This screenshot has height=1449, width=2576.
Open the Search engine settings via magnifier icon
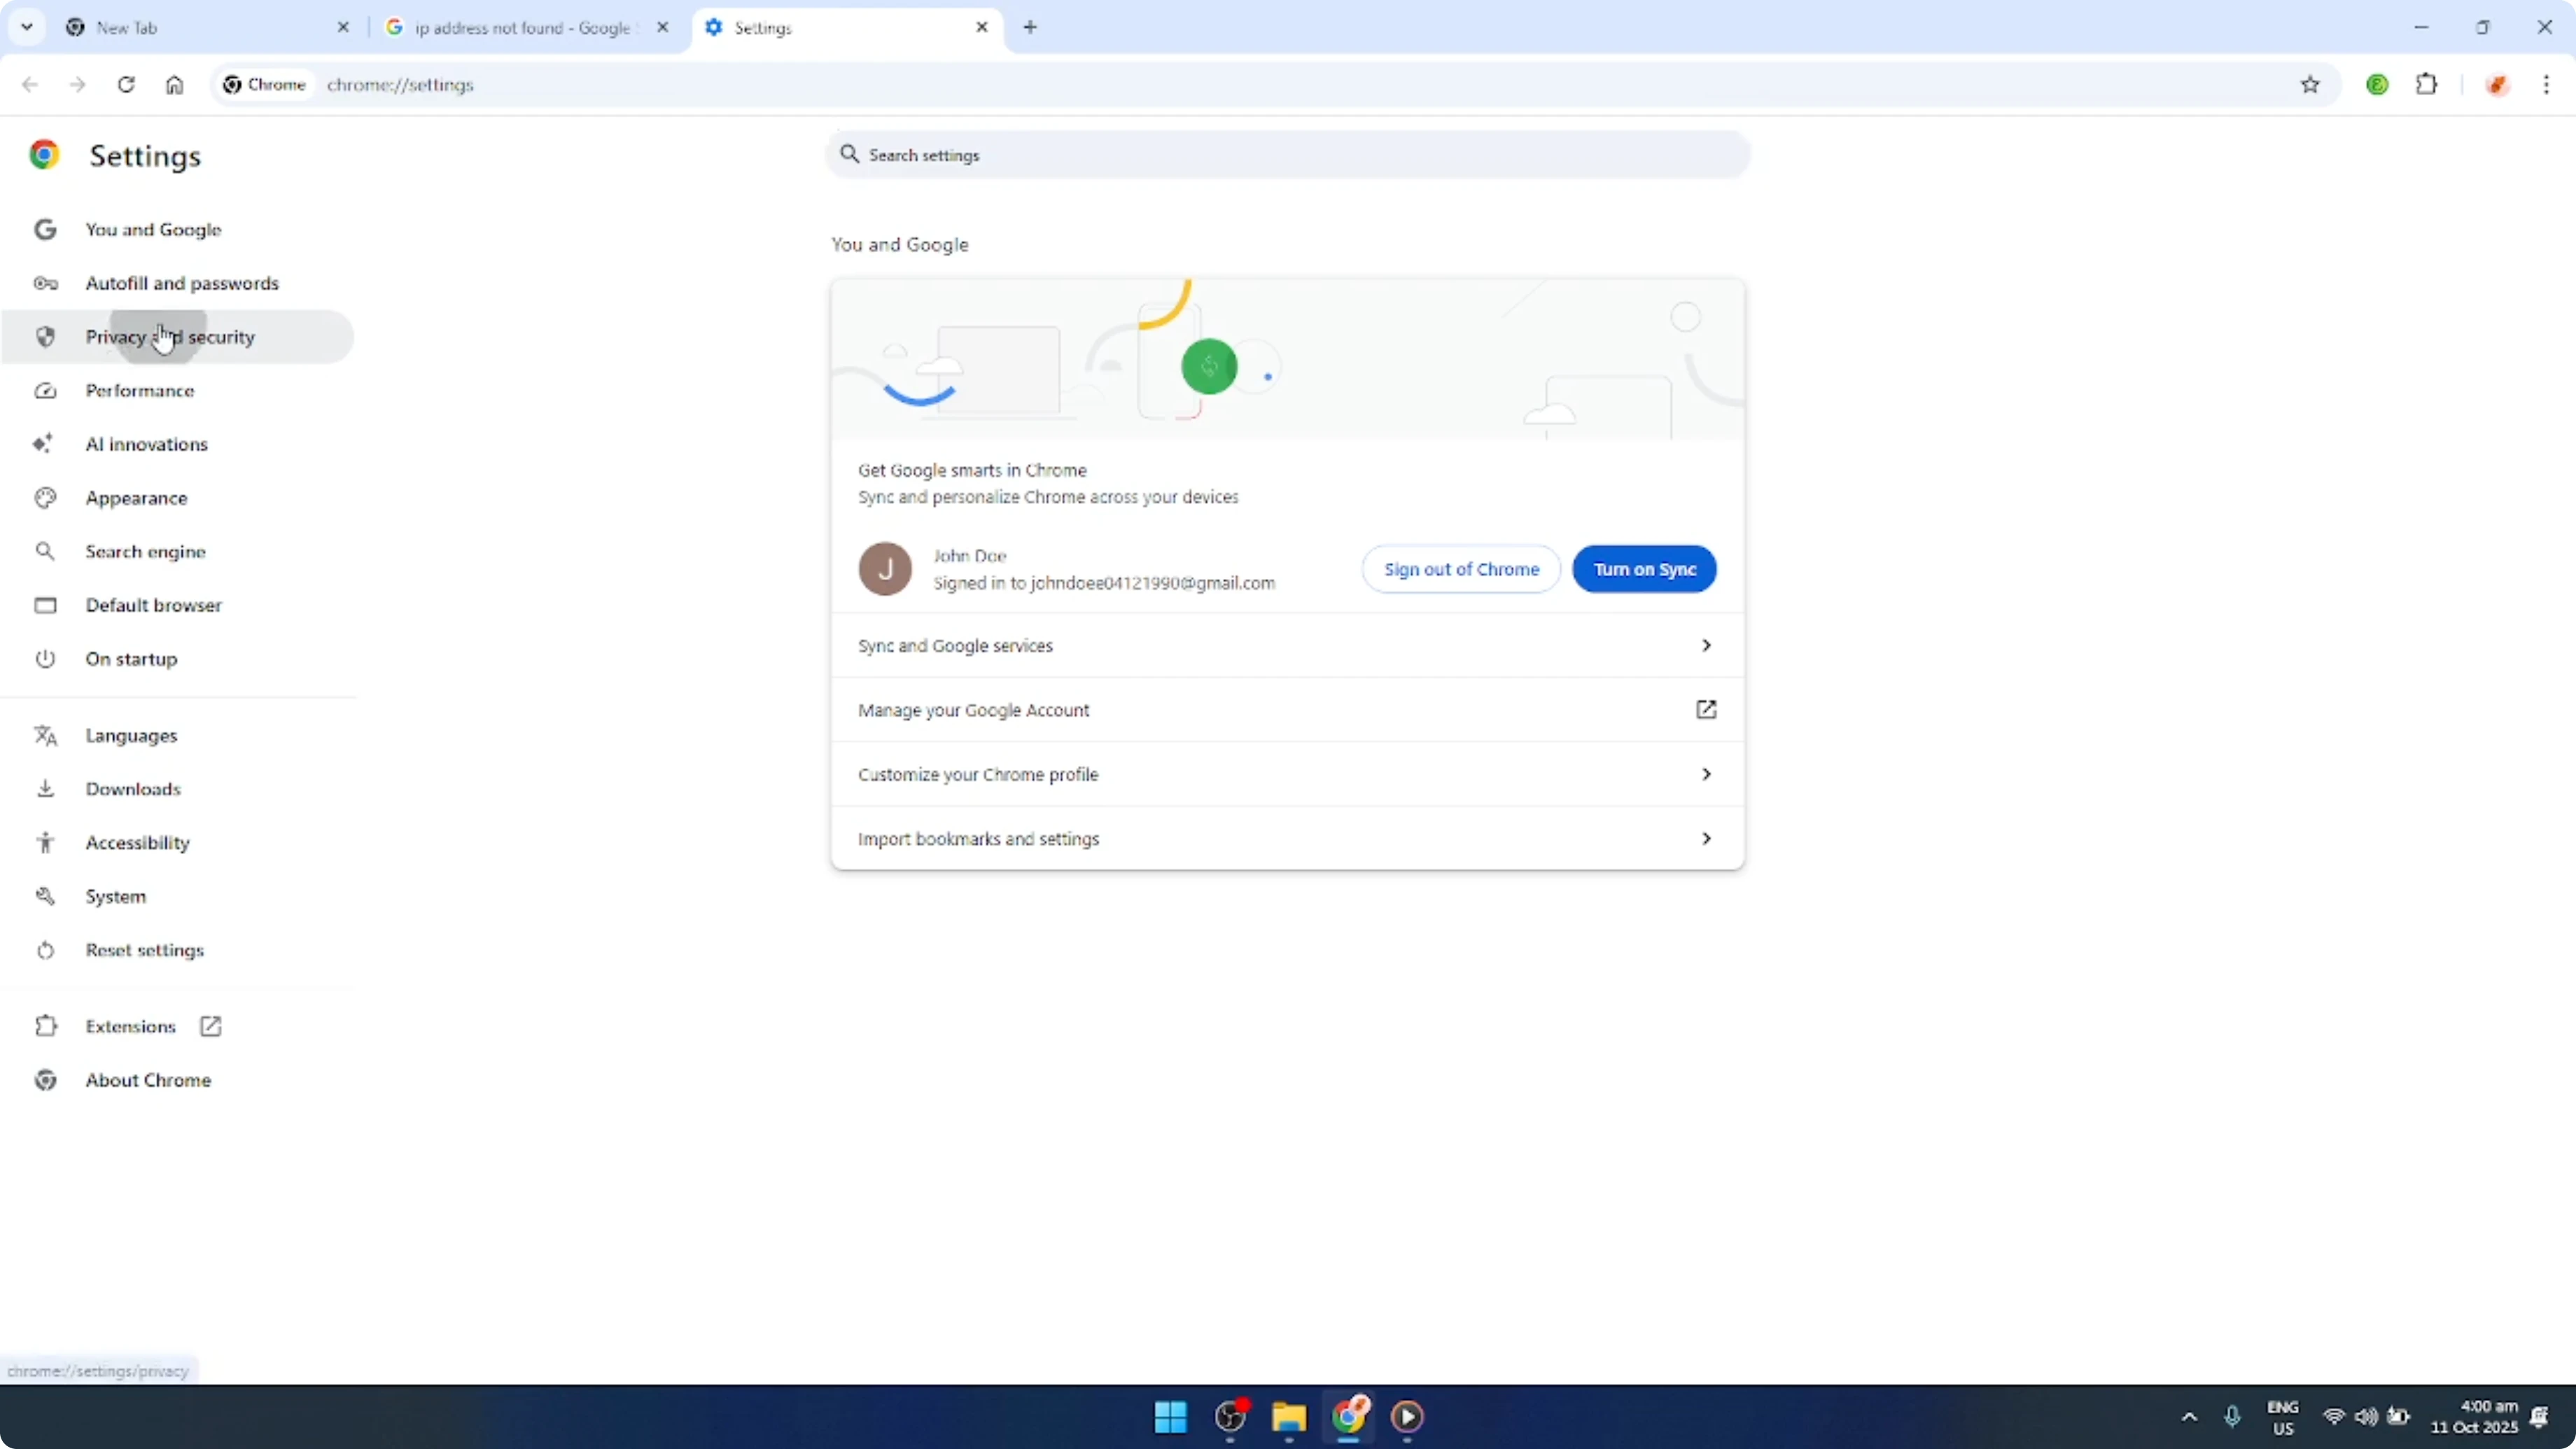(45, 551)
